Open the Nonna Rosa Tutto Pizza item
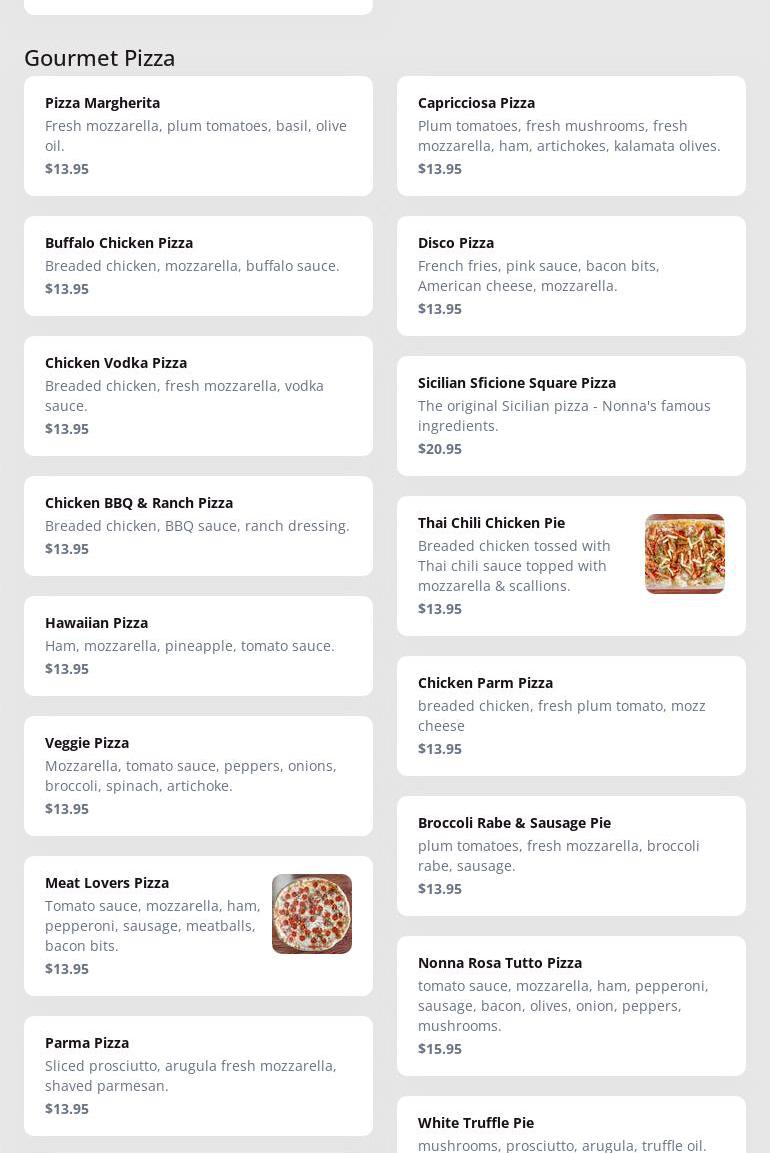Image resolution: width=770 pixels, height=1153 pixels. 571,1006
